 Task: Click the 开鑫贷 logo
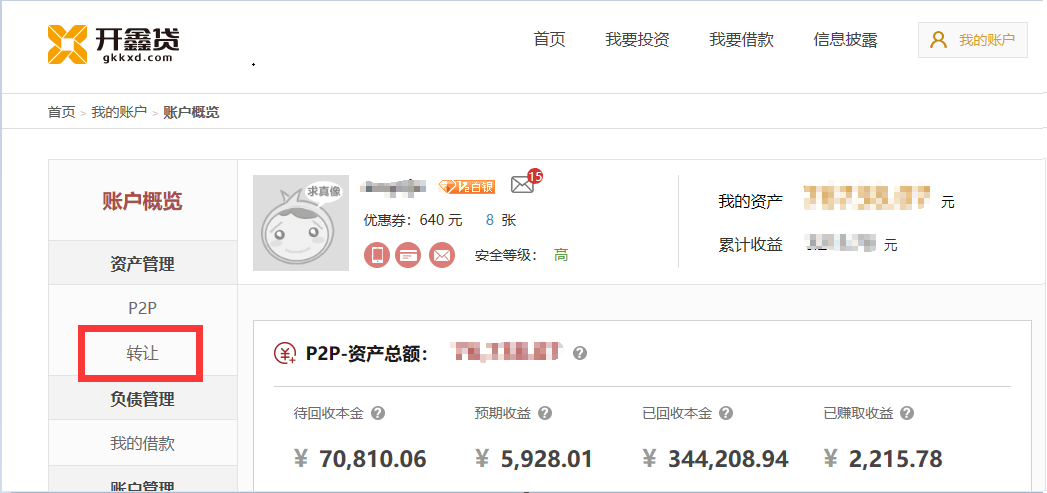(113, 42)
